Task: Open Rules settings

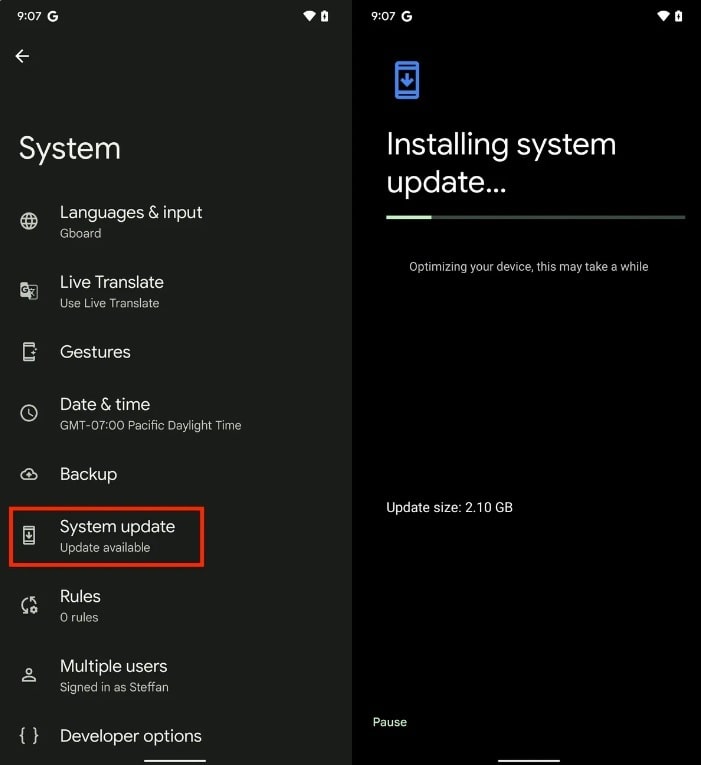Action: pos(176,606)
